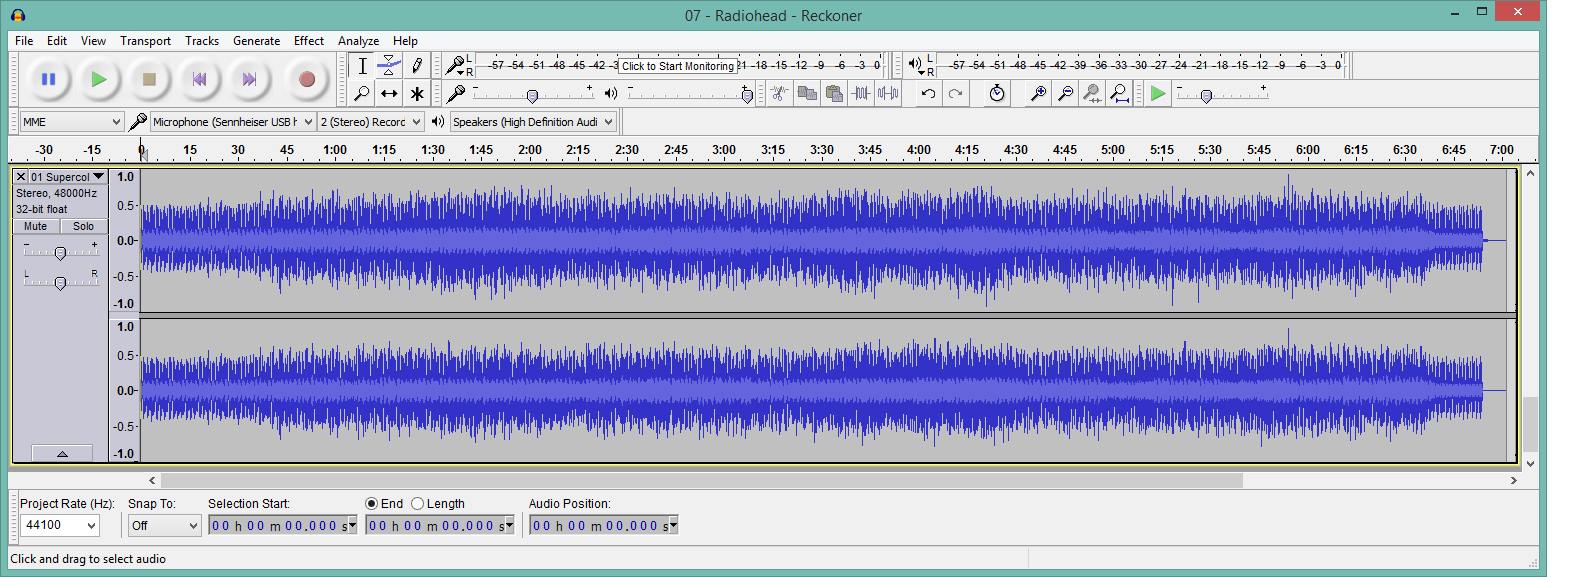Click the Fit Project zoom icon
This screenshot has width=1595, height=577.
pyautogui.click(x=1120, y=93)
